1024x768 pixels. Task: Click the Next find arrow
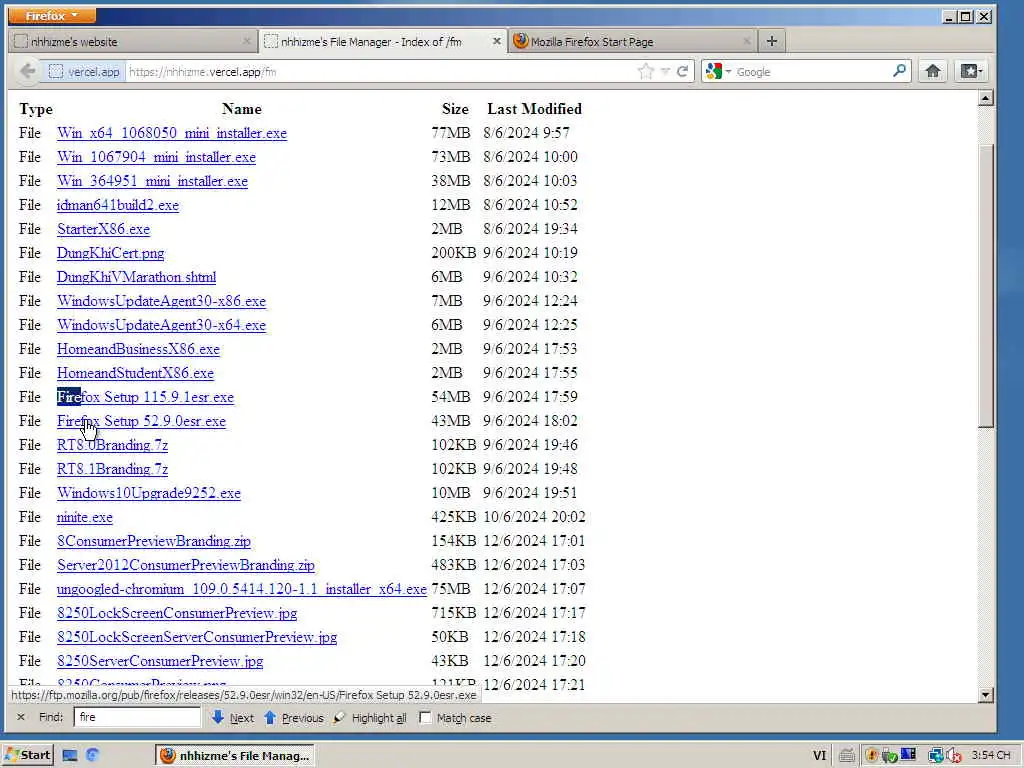233,718
